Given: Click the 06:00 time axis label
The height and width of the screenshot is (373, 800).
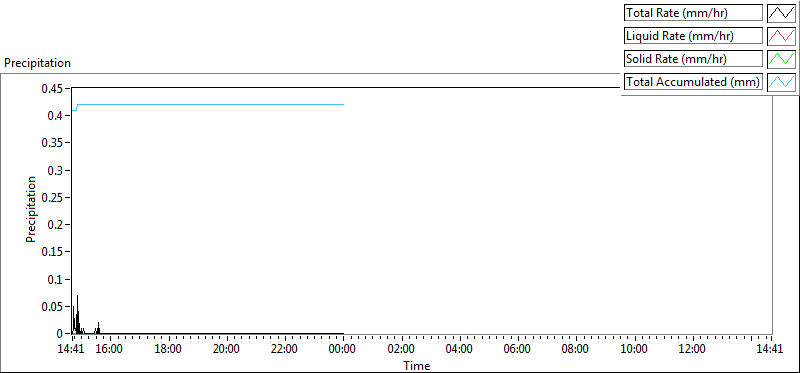Looking at the screenshot, I should 517,350.
